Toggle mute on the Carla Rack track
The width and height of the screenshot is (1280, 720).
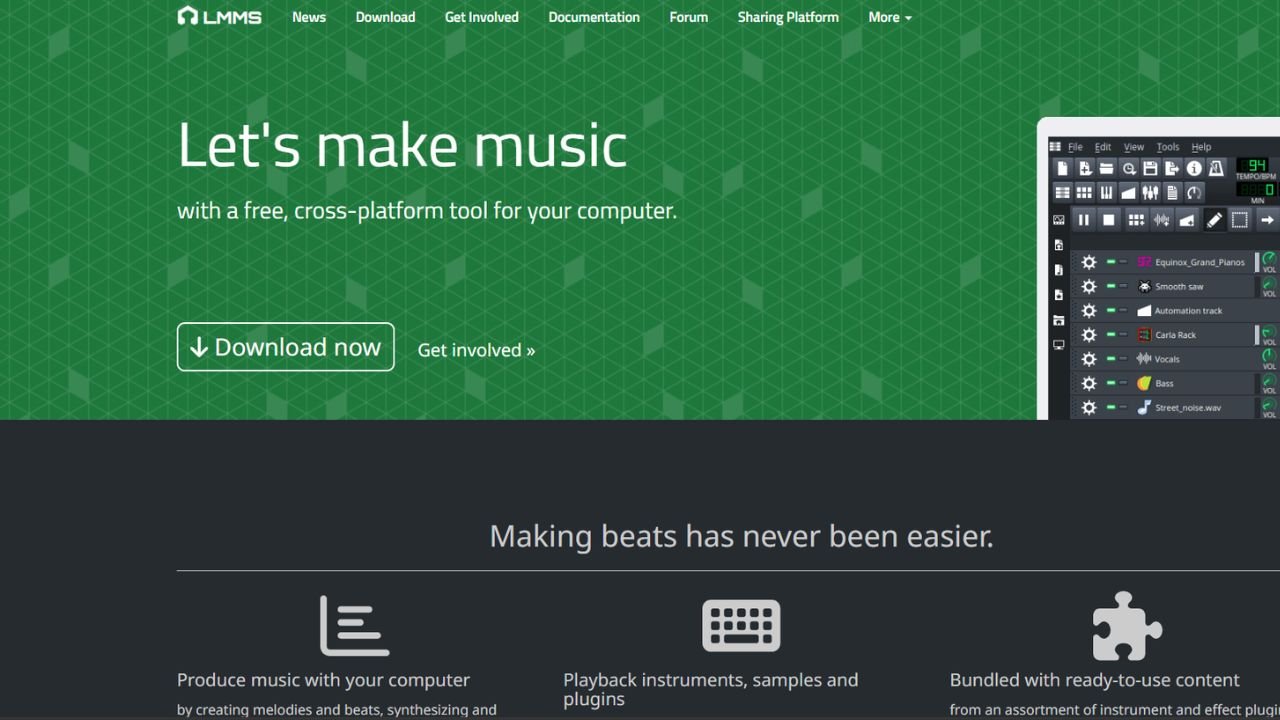tap(1111, 335)
